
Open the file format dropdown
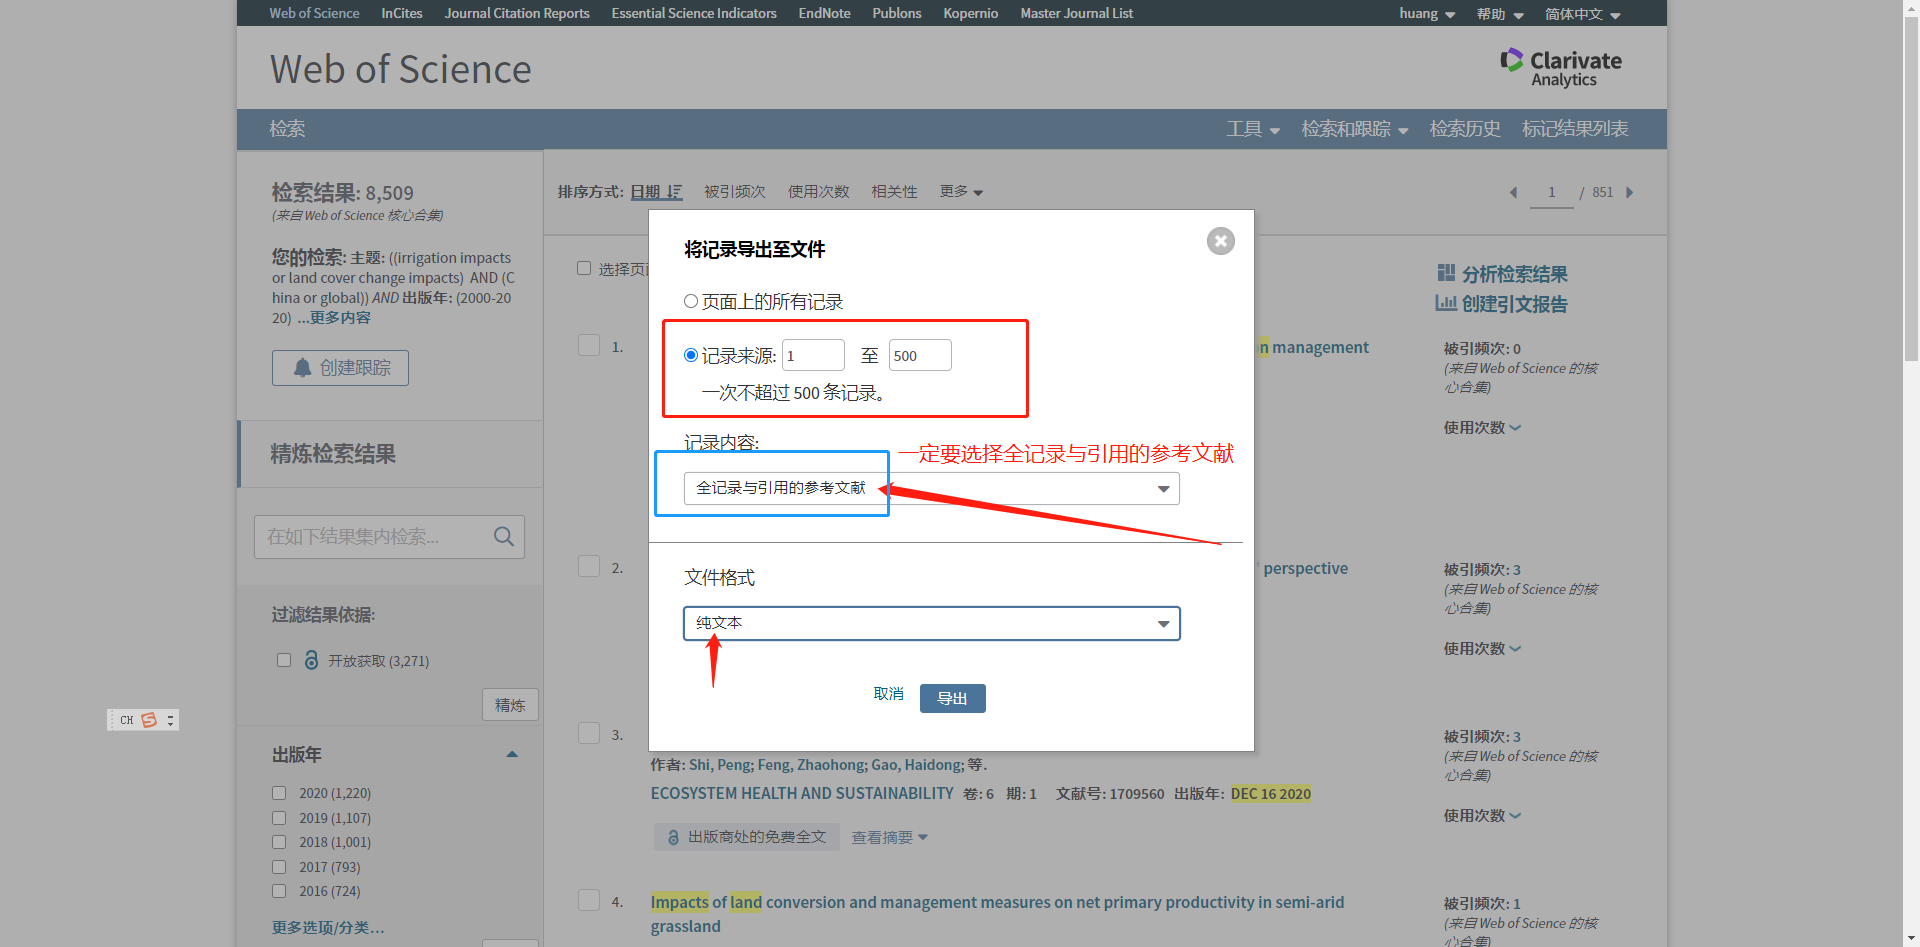tap(932, 623)
